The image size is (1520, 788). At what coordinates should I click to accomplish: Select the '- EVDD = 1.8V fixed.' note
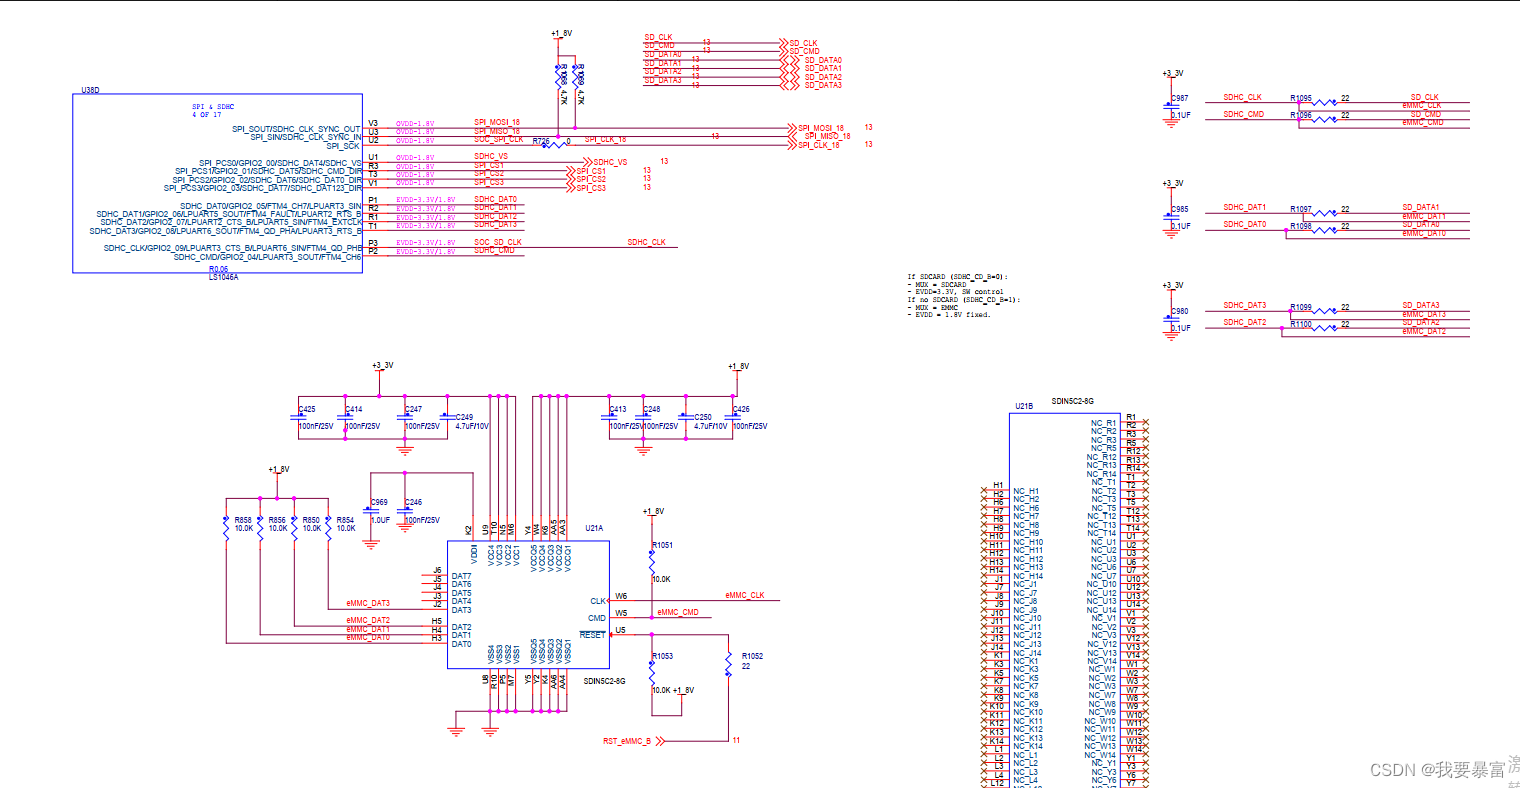tap(949, 315)
